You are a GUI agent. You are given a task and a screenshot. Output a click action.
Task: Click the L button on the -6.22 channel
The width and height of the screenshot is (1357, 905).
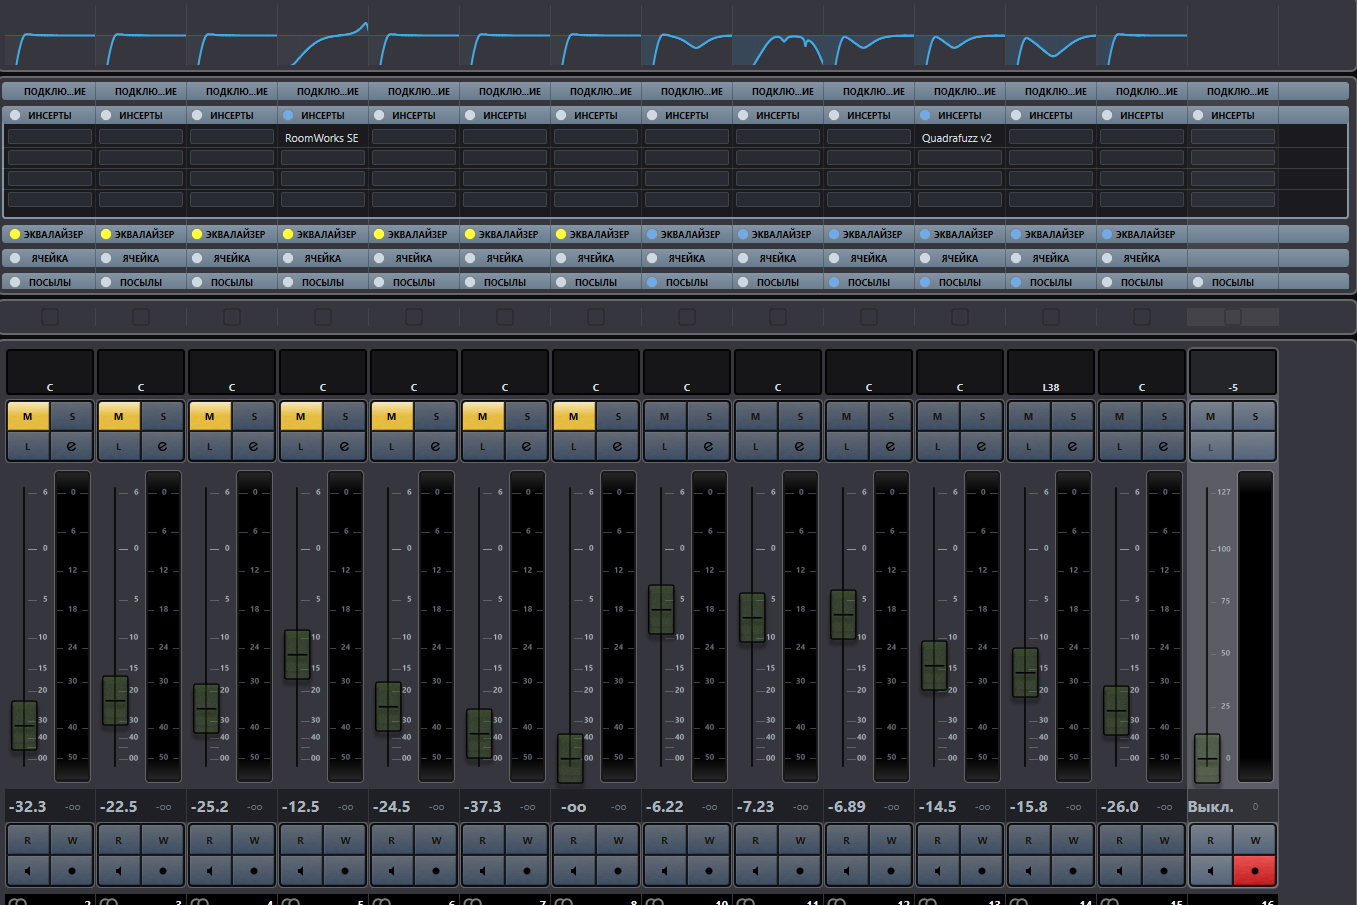(665, 446)
